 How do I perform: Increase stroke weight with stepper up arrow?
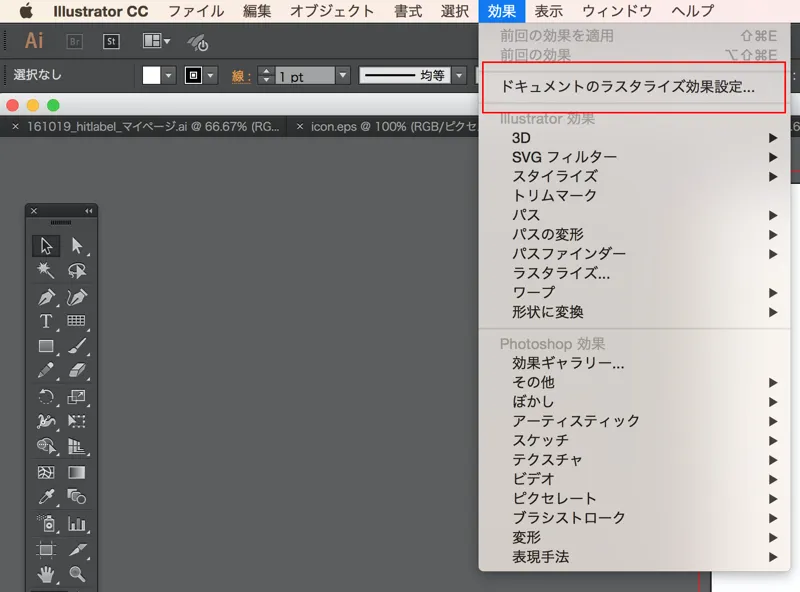(x=266, y=71)
